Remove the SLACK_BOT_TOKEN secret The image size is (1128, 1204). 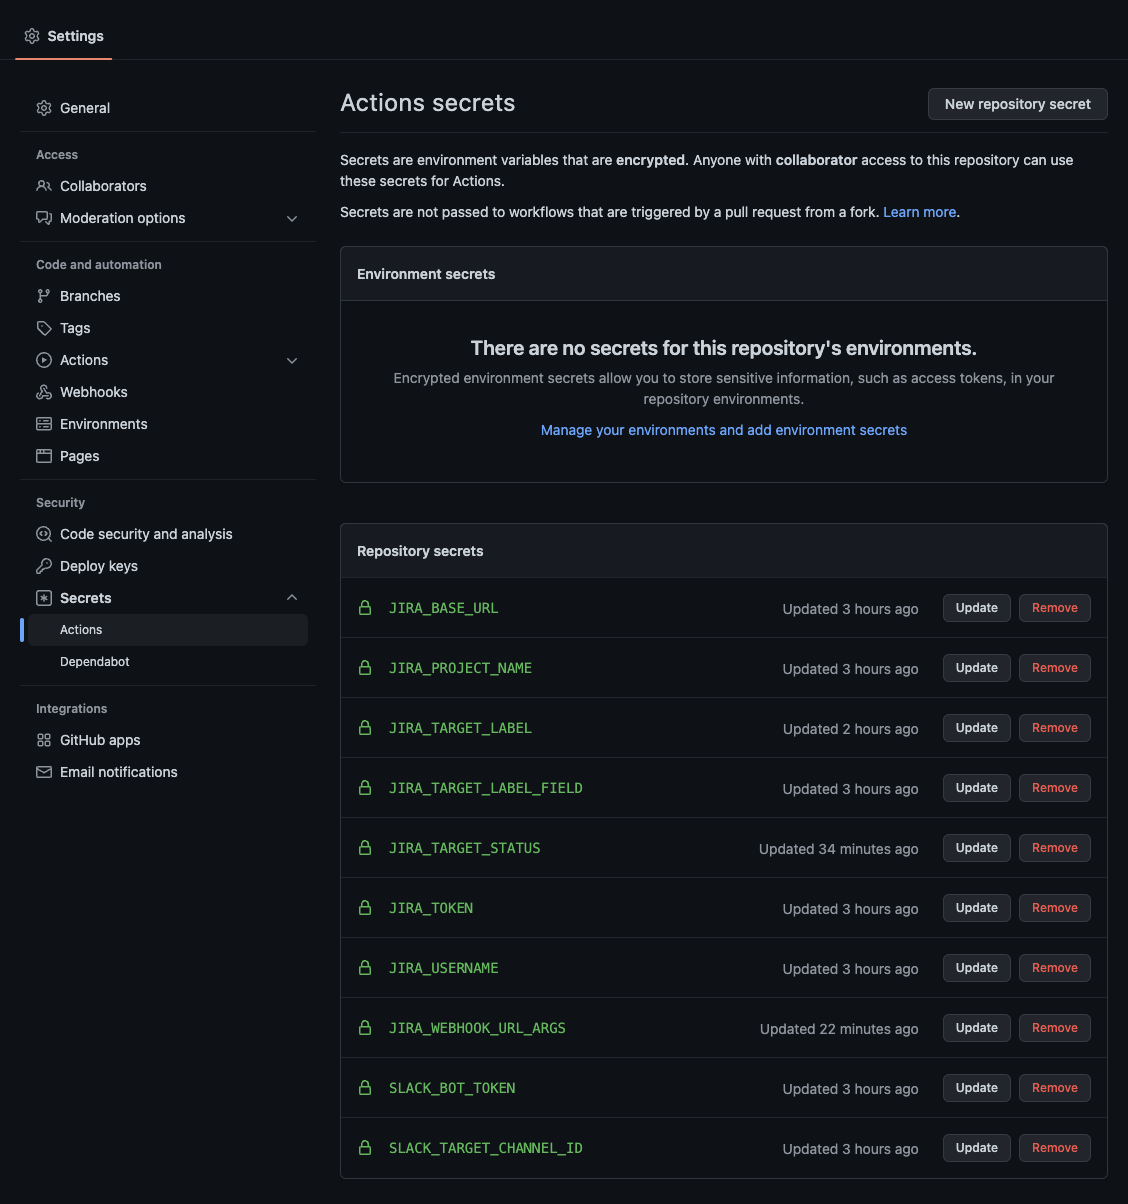[1054, 1087]
